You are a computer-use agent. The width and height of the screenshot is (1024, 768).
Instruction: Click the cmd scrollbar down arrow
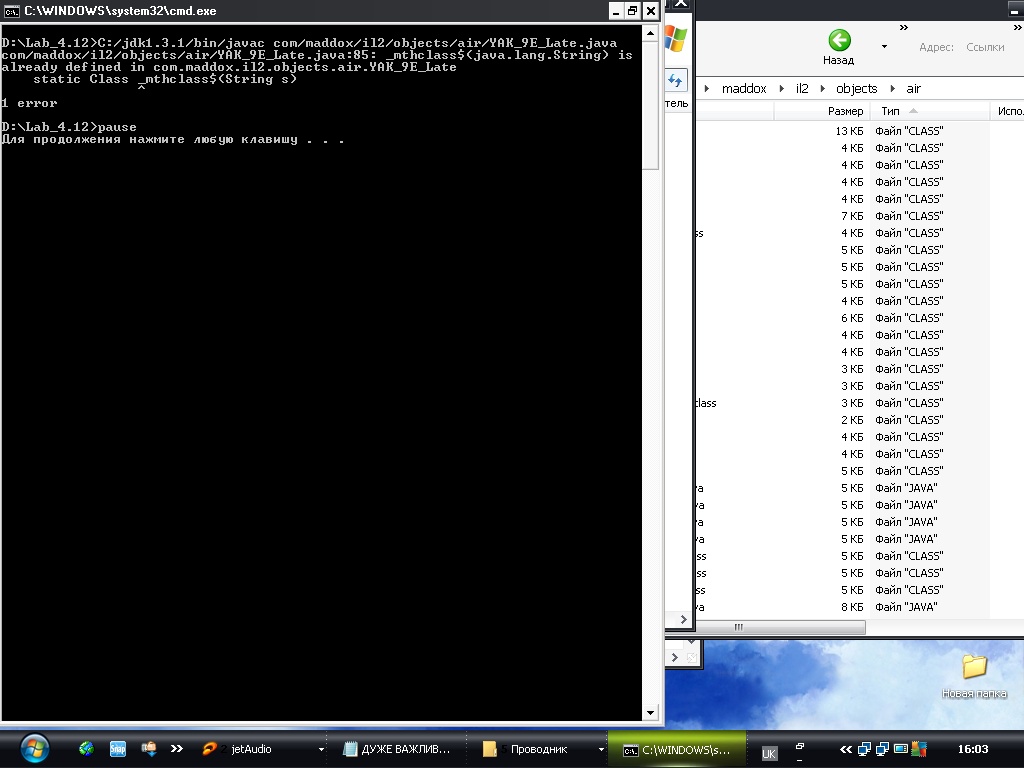650,713
